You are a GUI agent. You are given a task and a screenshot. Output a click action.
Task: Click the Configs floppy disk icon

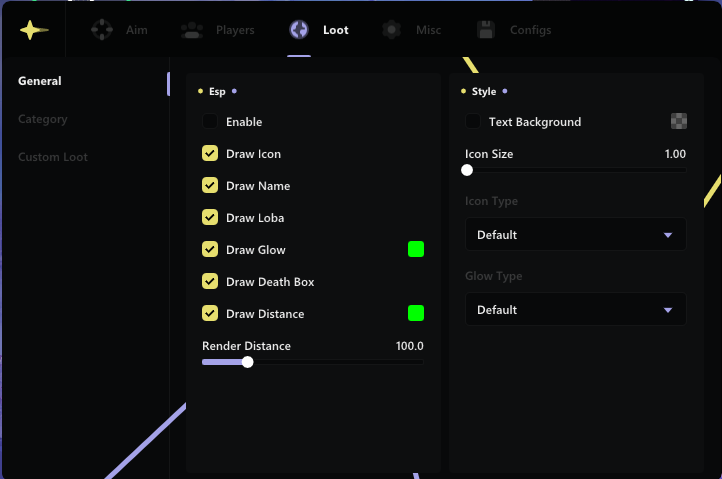click(486, 30)
